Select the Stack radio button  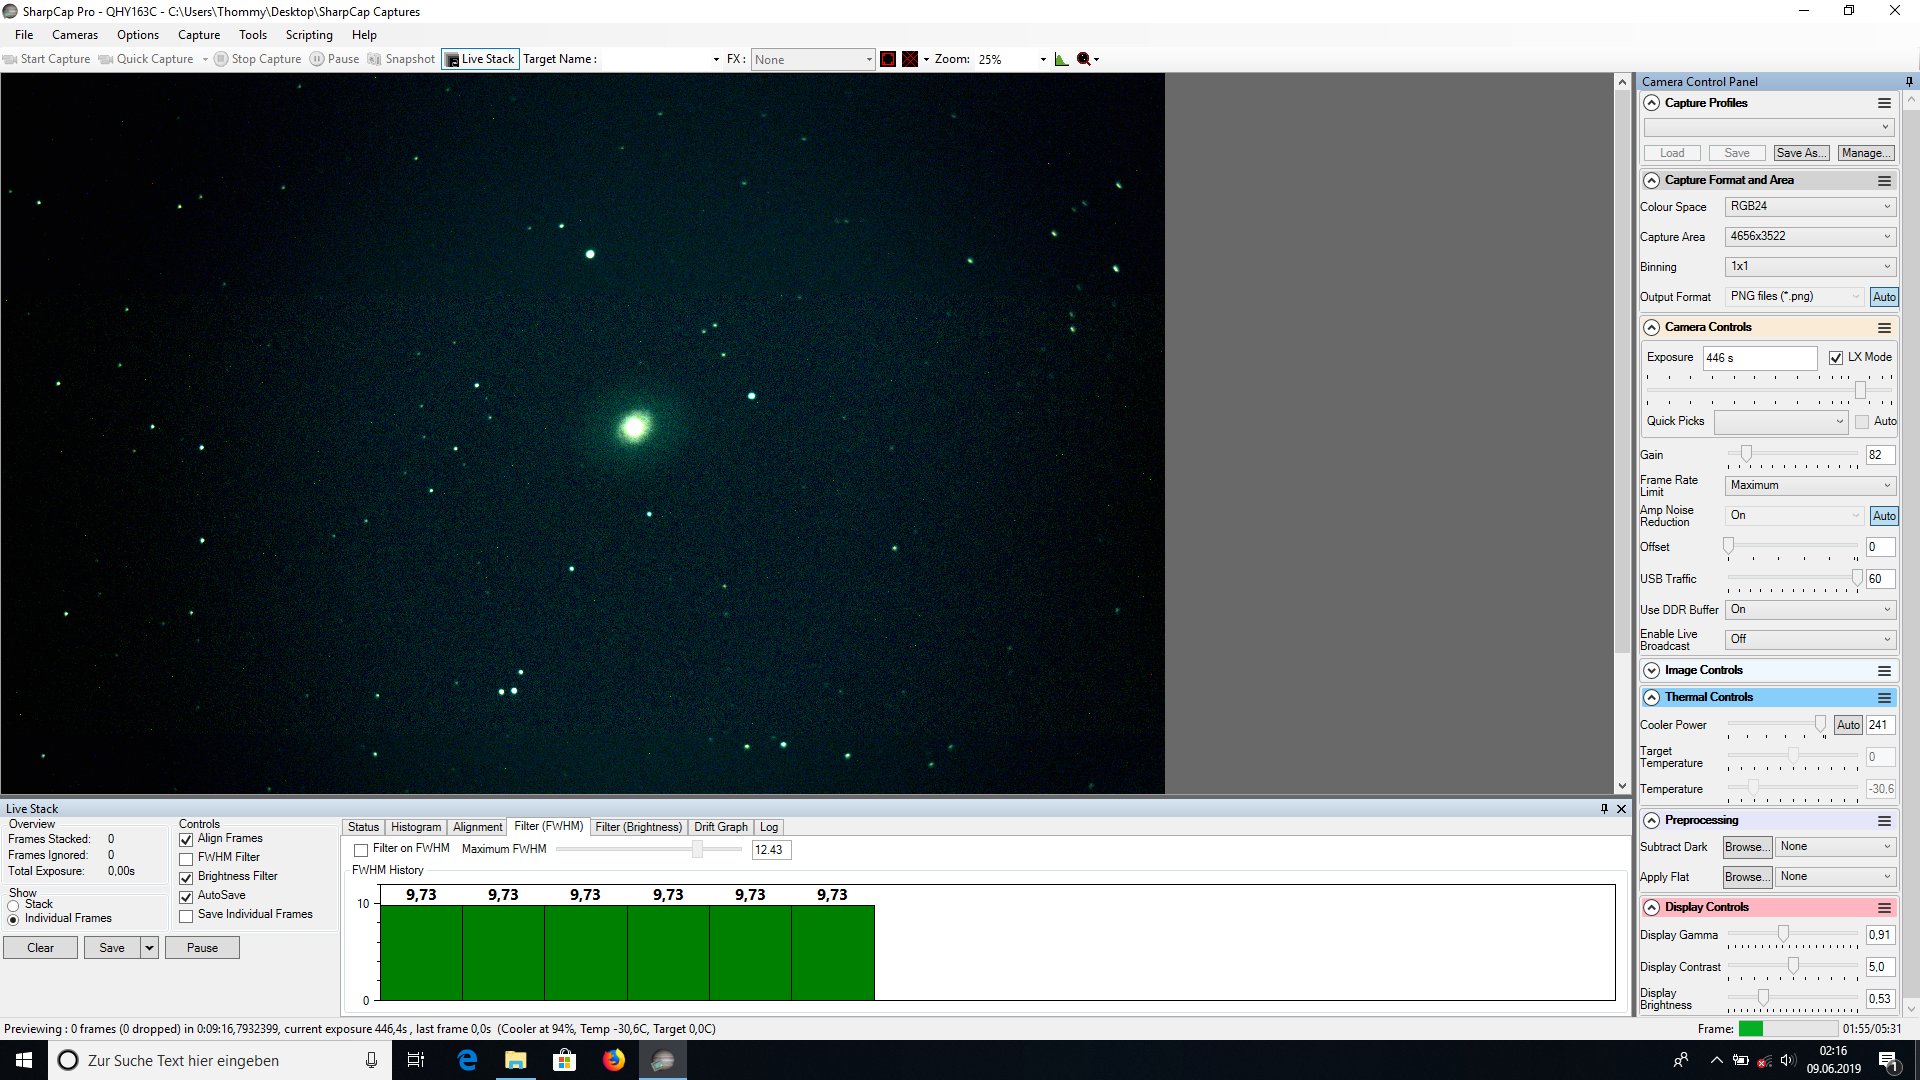click(13, 905)
